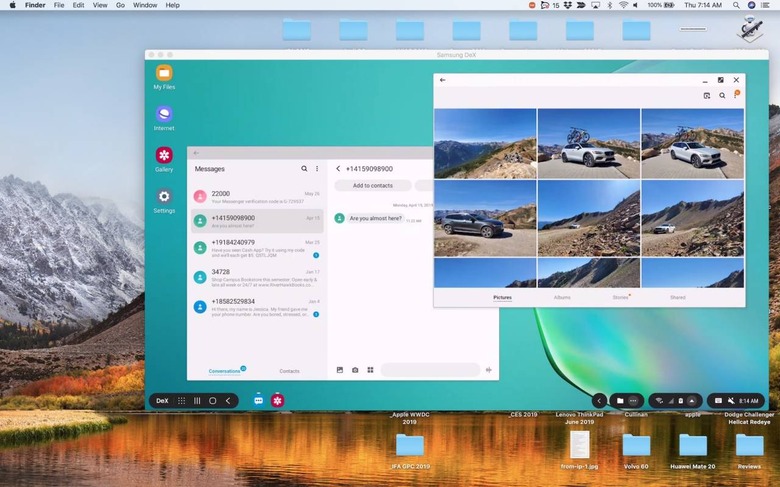Expand the DeX taskbar tray up-arrow
The height and width of the screenshot is (487, 780).
pyautogui.click(x=691, y=401)
